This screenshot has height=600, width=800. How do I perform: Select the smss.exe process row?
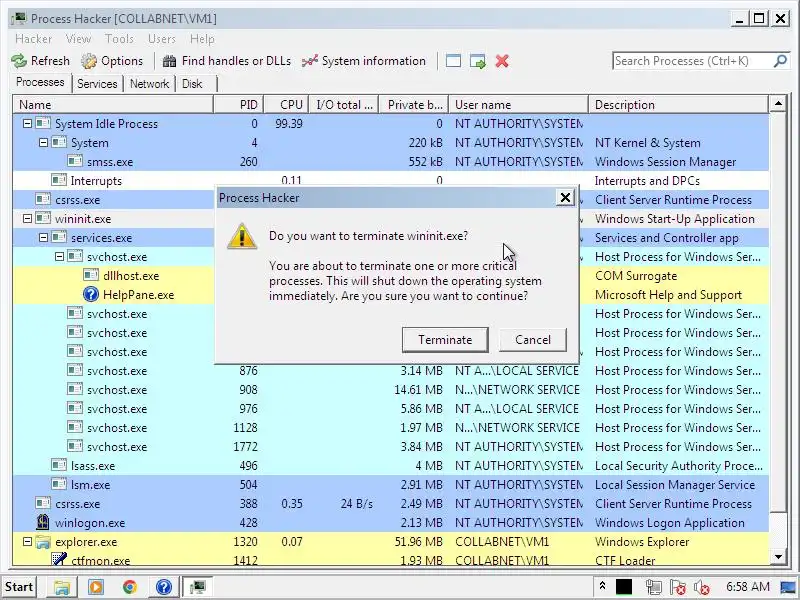pyautogui.click(x=391, y=162)
